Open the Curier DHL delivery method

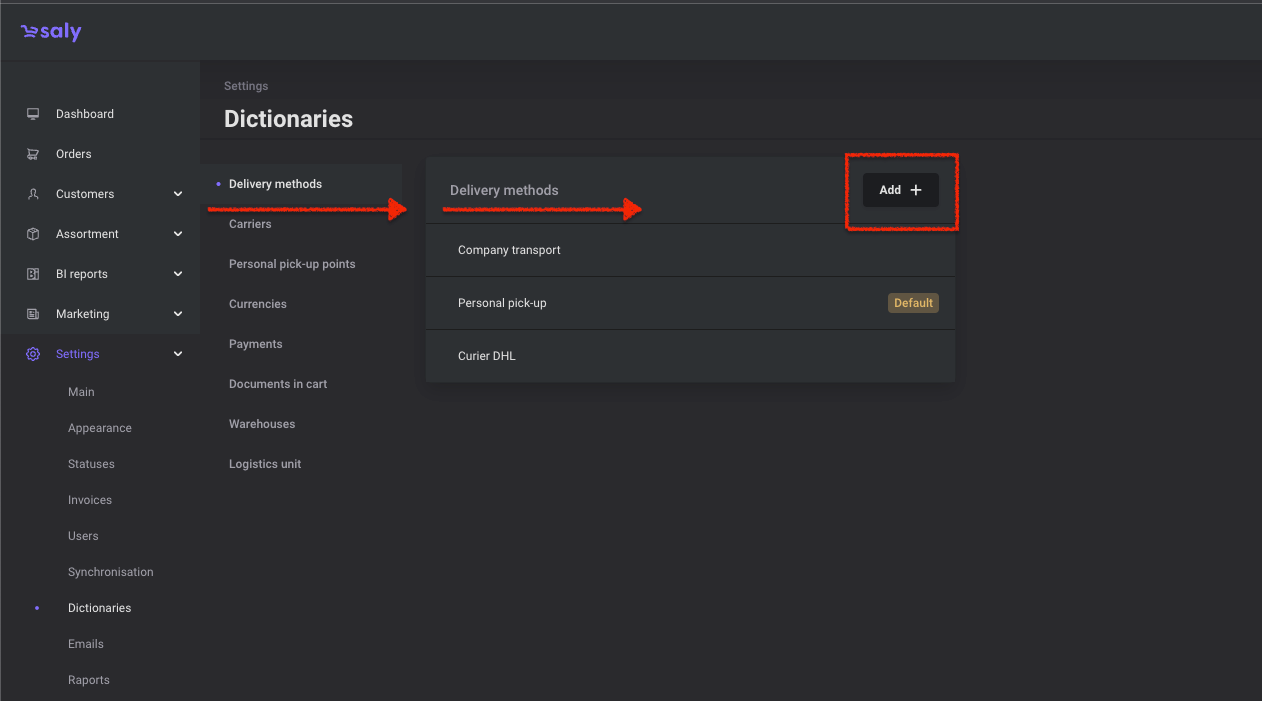pos(486,356)
